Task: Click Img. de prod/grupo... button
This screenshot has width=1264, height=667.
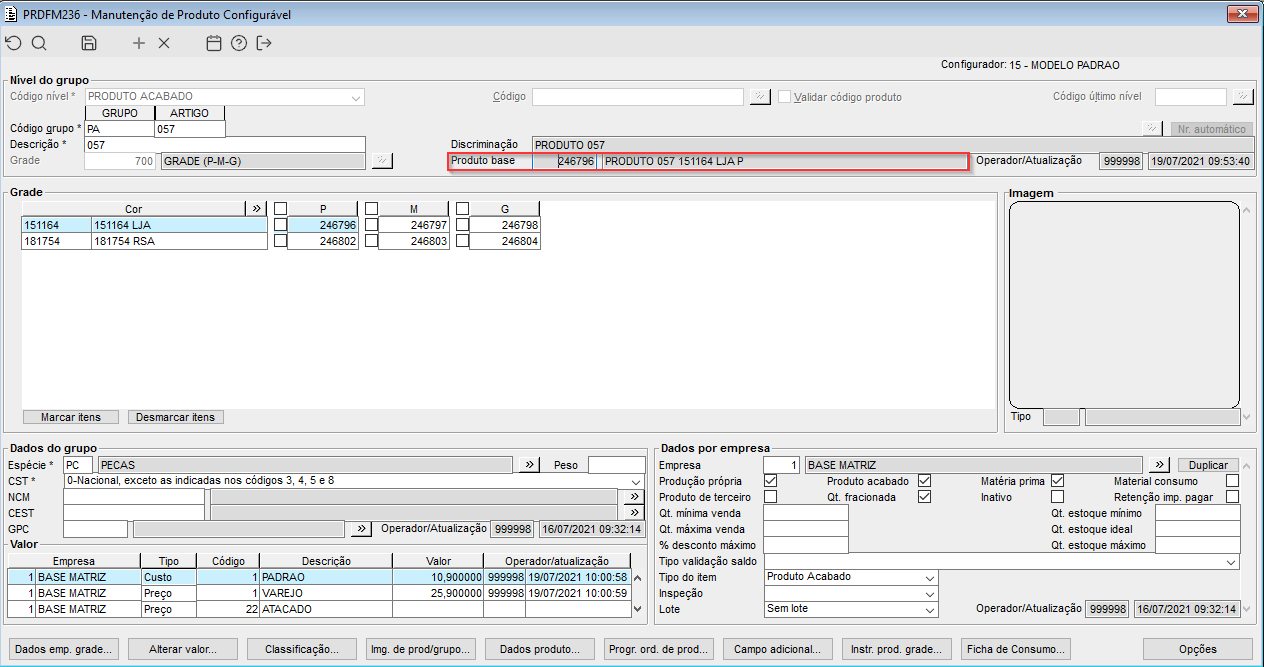Action: (421, 649)
